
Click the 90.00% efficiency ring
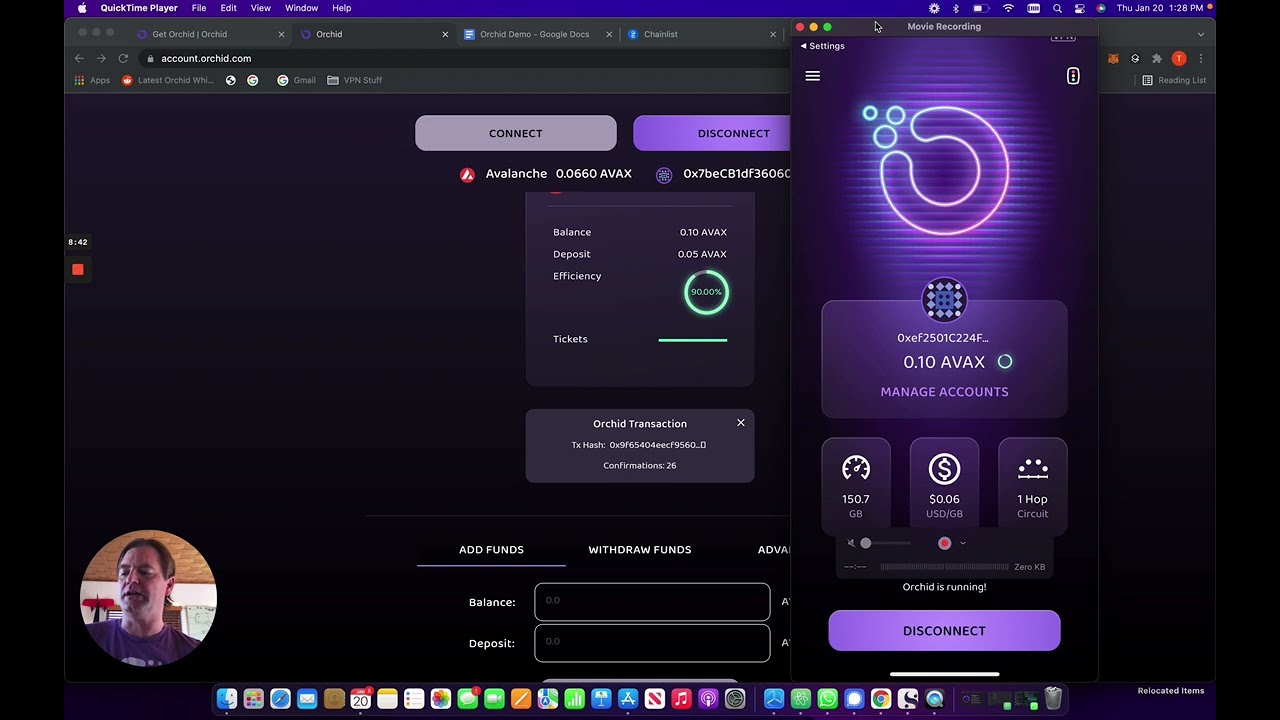706,292
